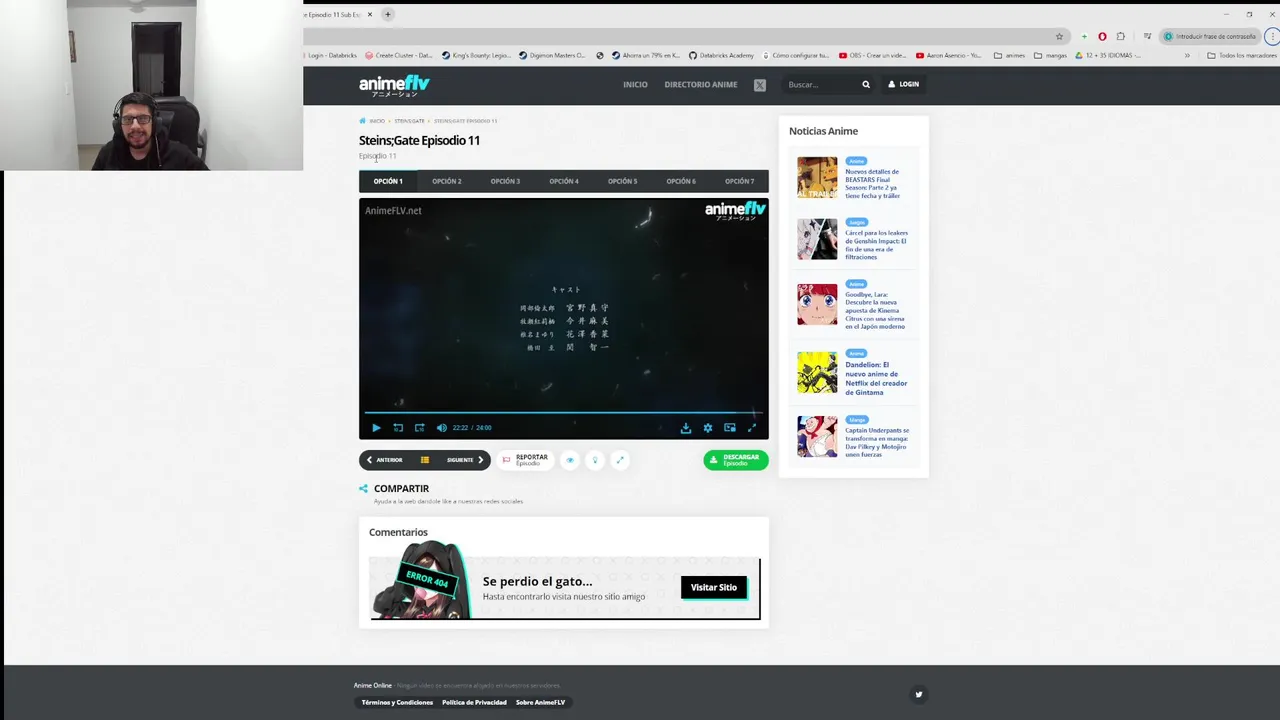Image resolution: width=1280 pixels, height=720 pixels.
Task: Open the animes bookmarks folder
Action: (1009, 55)
